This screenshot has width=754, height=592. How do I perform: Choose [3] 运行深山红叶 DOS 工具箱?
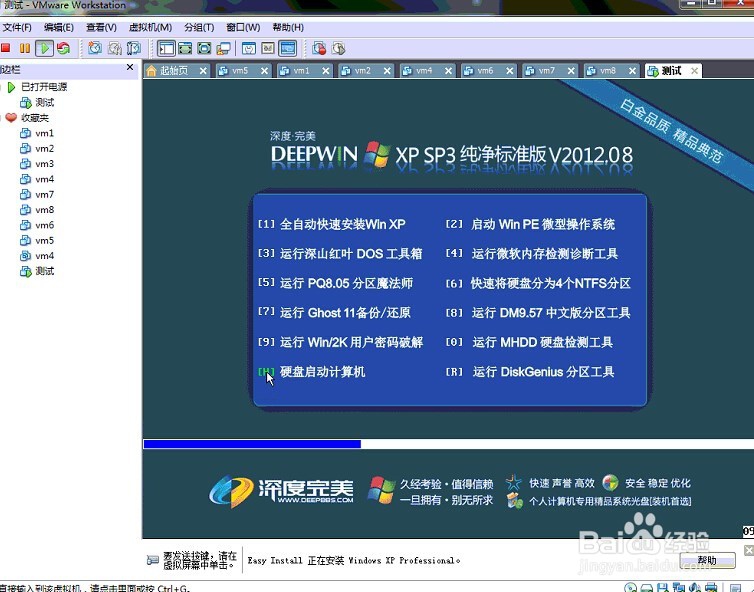(x=340, y=254)
